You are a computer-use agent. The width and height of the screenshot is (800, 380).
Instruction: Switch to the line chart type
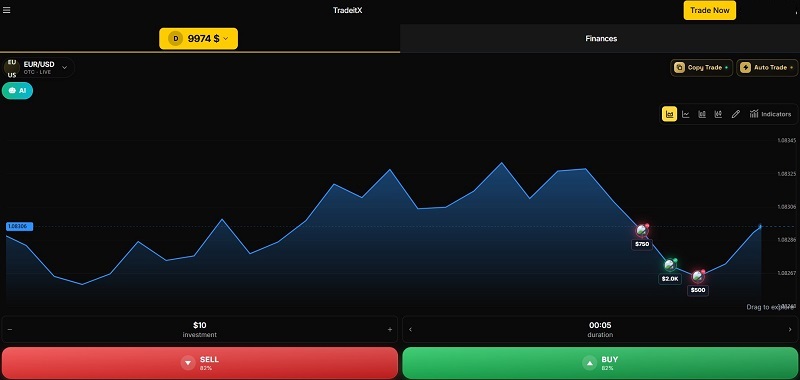(686, 114)
